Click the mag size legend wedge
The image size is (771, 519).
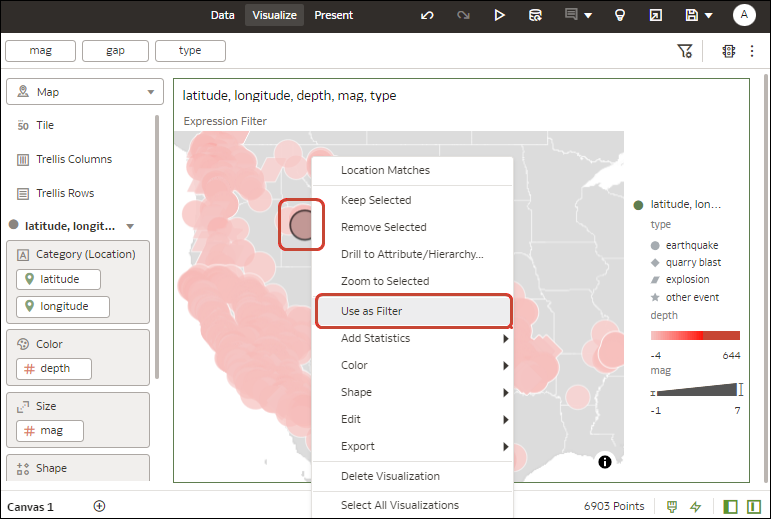point(696,390)
